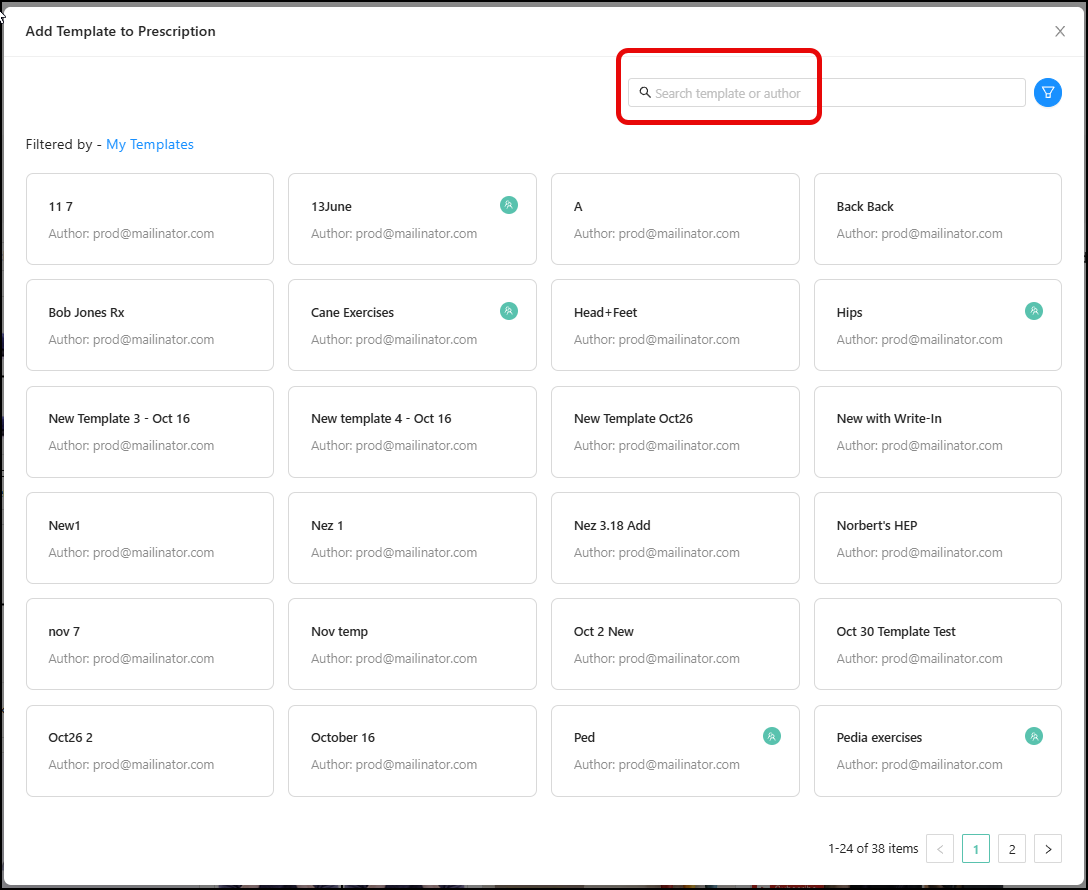Focus the search template or author field
Viewport: 1088px width, 890px height.
point(830,93)
